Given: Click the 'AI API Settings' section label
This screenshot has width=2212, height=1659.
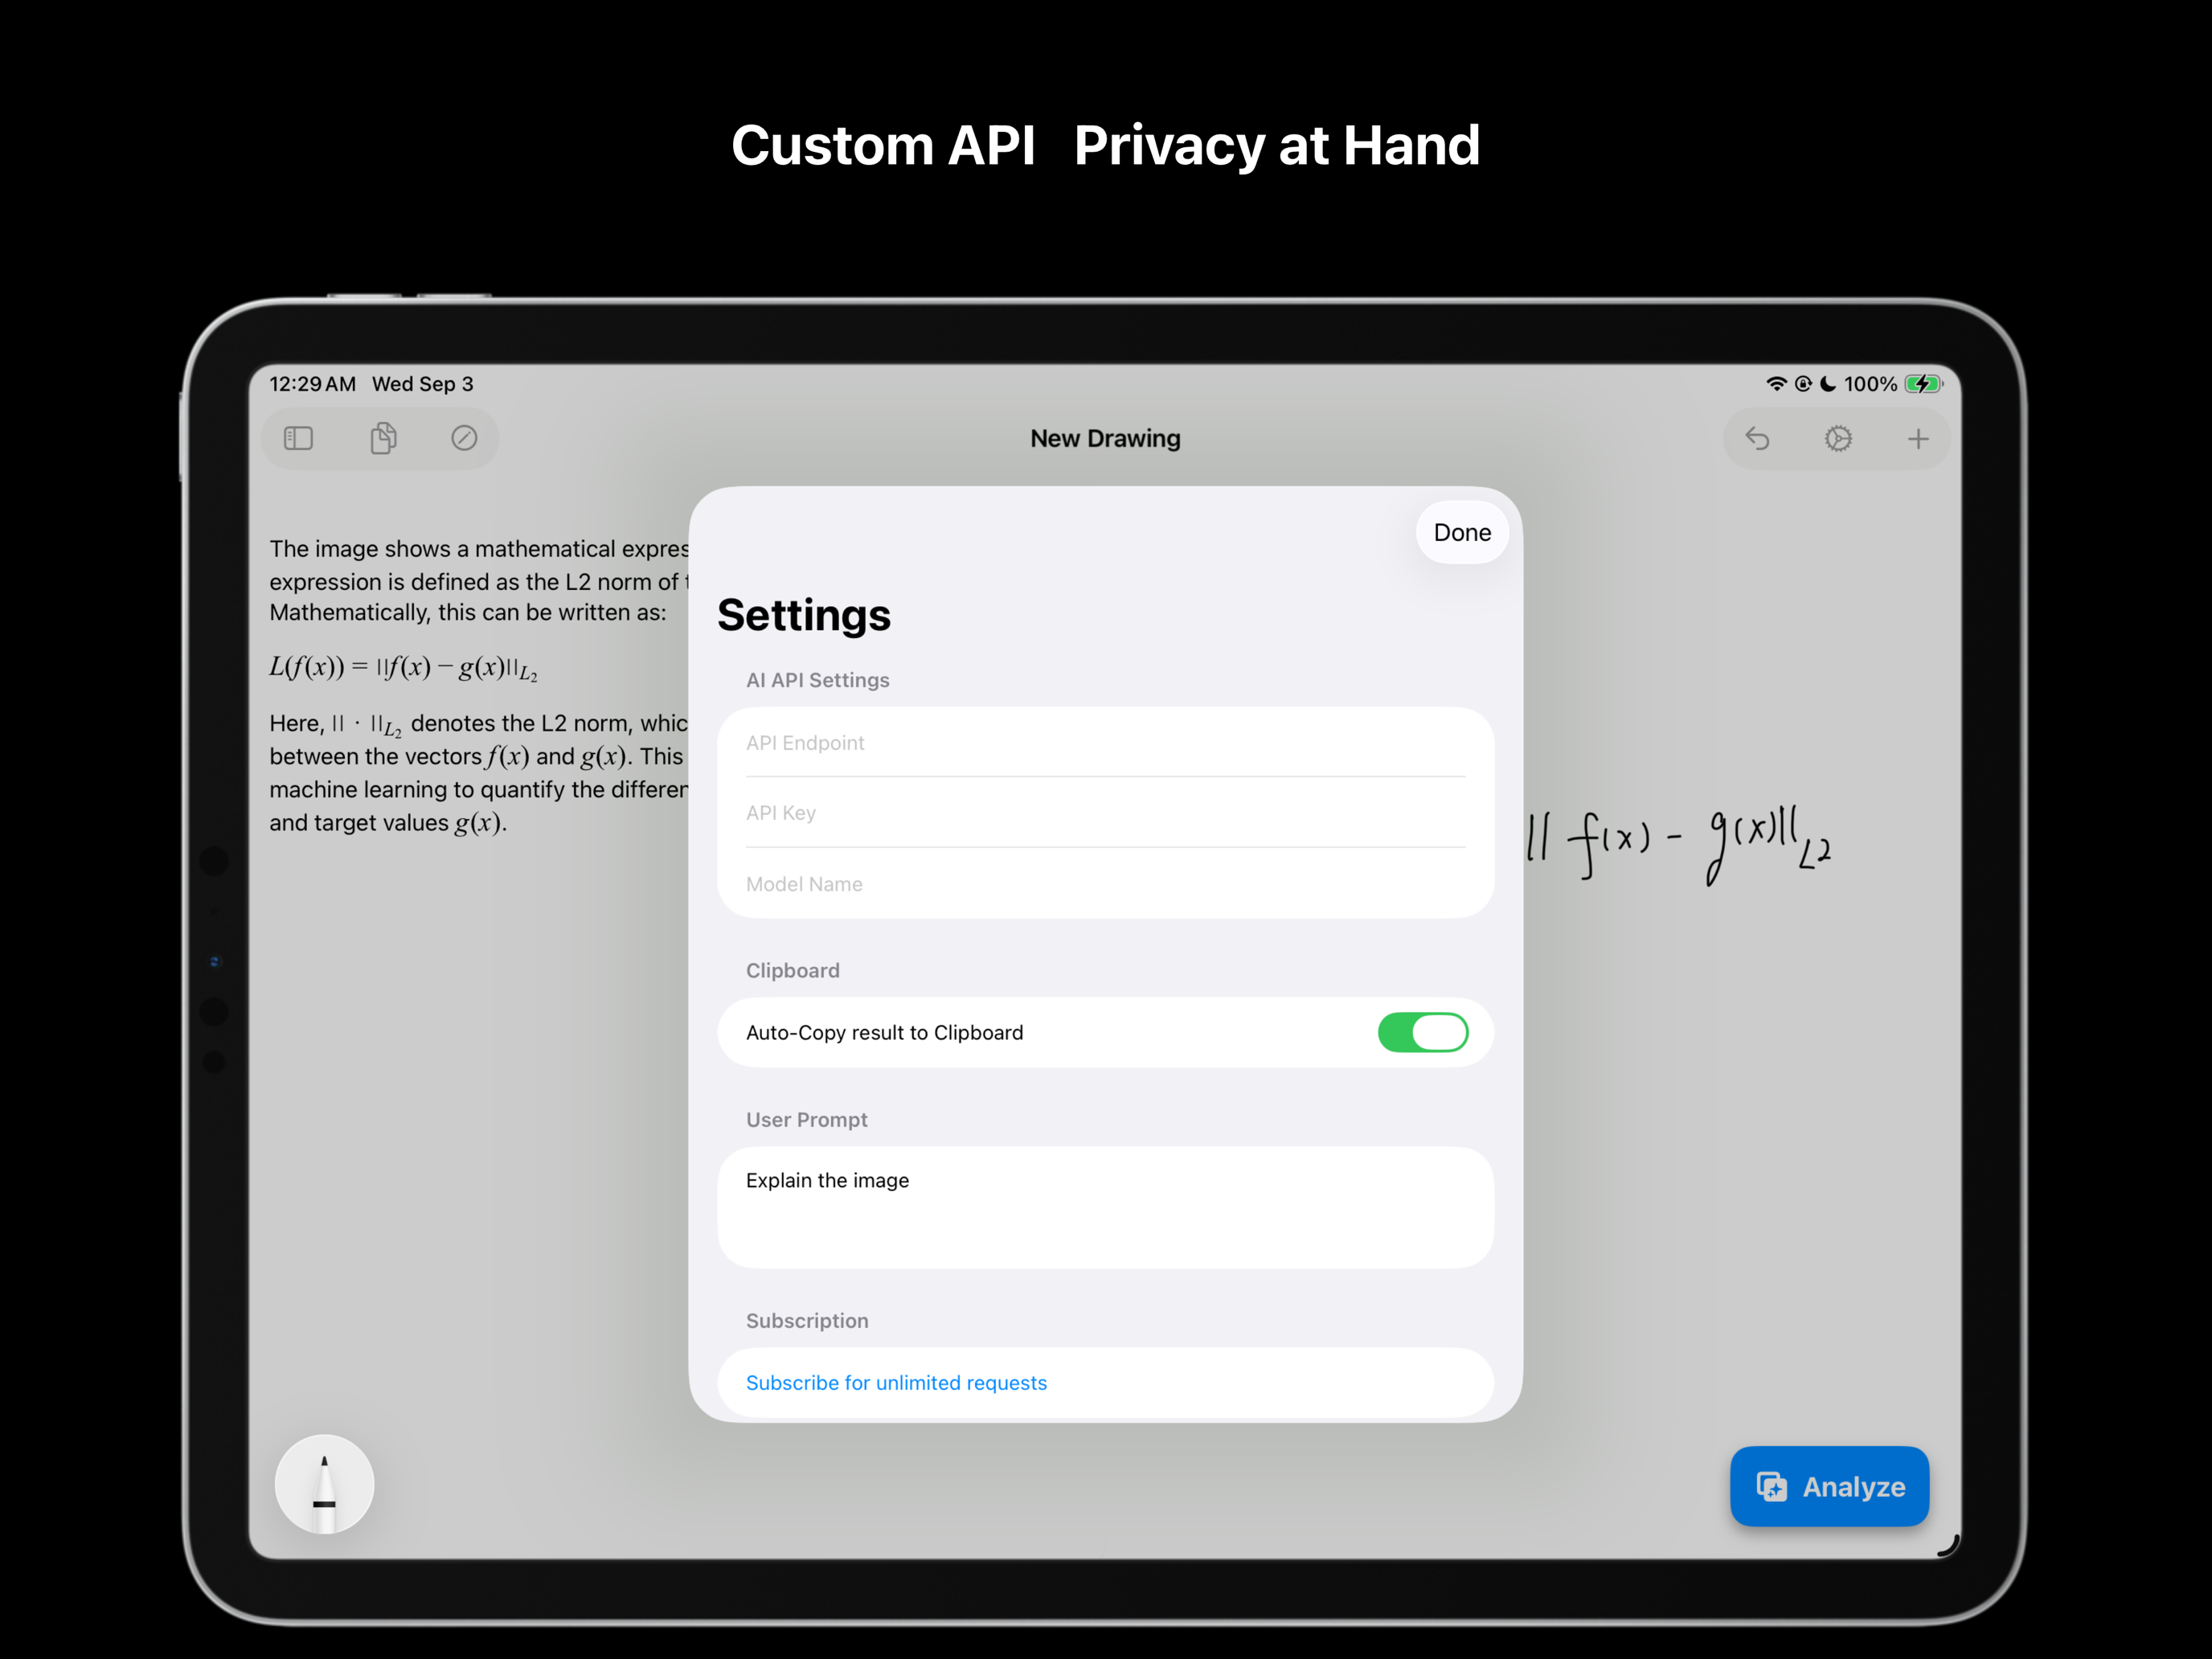Looking at the screenshot, I should (x=818, y=680).
